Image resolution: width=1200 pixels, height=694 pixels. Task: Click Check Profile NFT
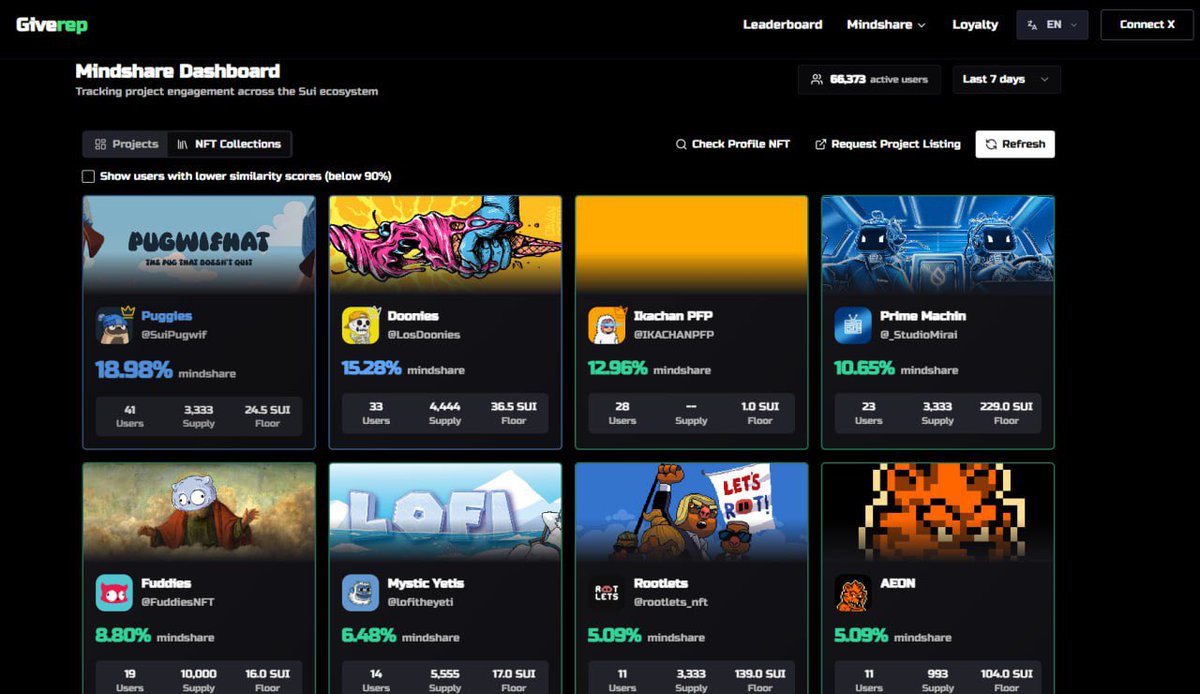tap(733, 144)
